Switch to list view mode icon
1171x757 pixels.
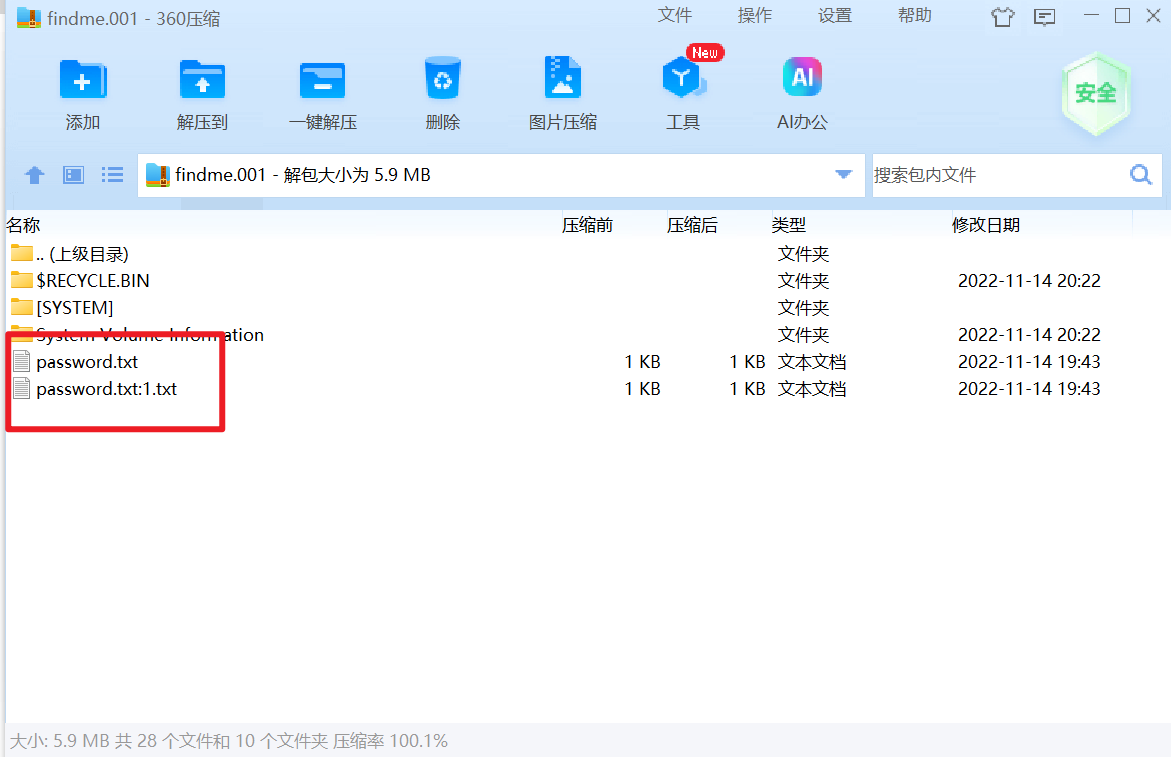(113, 175)
